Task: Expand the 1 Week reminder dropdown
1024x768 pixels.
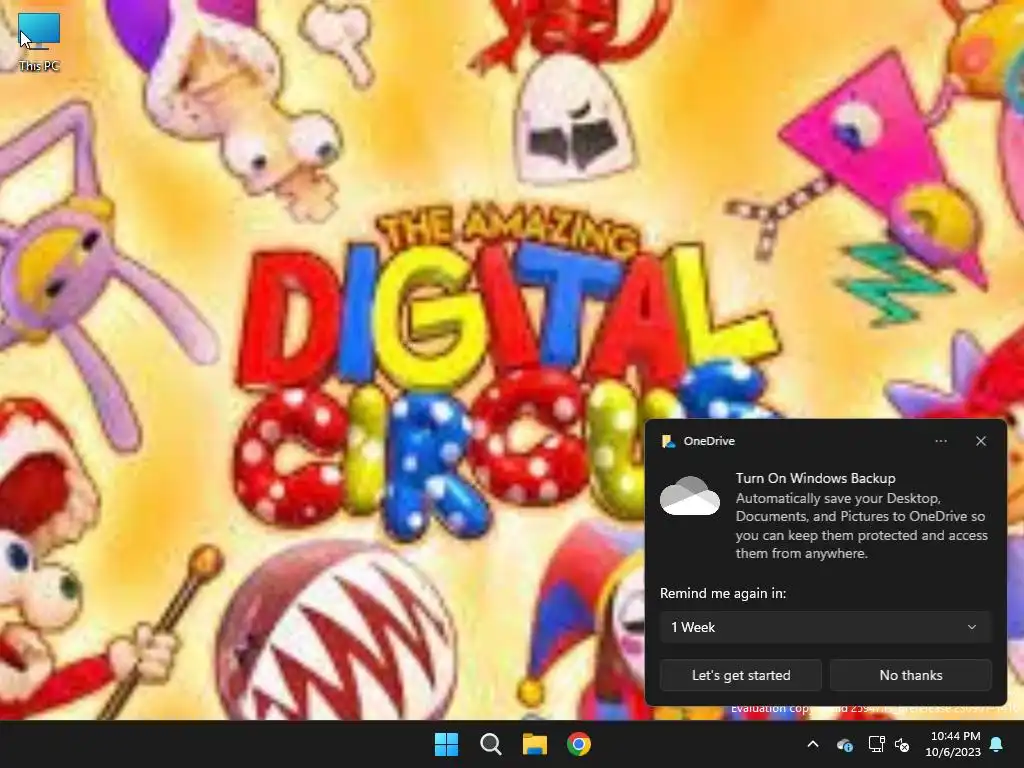Action: [x=825, y=627]
